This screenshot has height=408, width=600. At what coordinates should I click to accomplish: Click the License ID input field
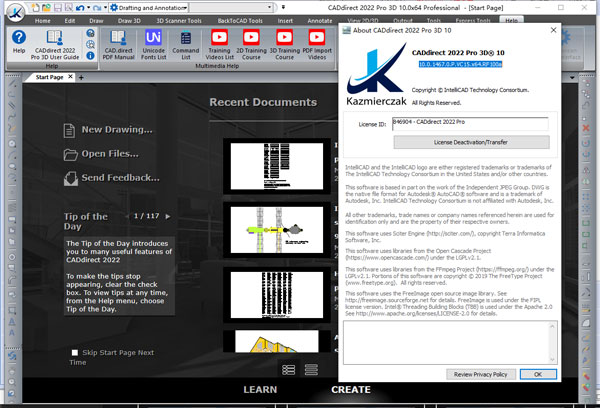468,125
